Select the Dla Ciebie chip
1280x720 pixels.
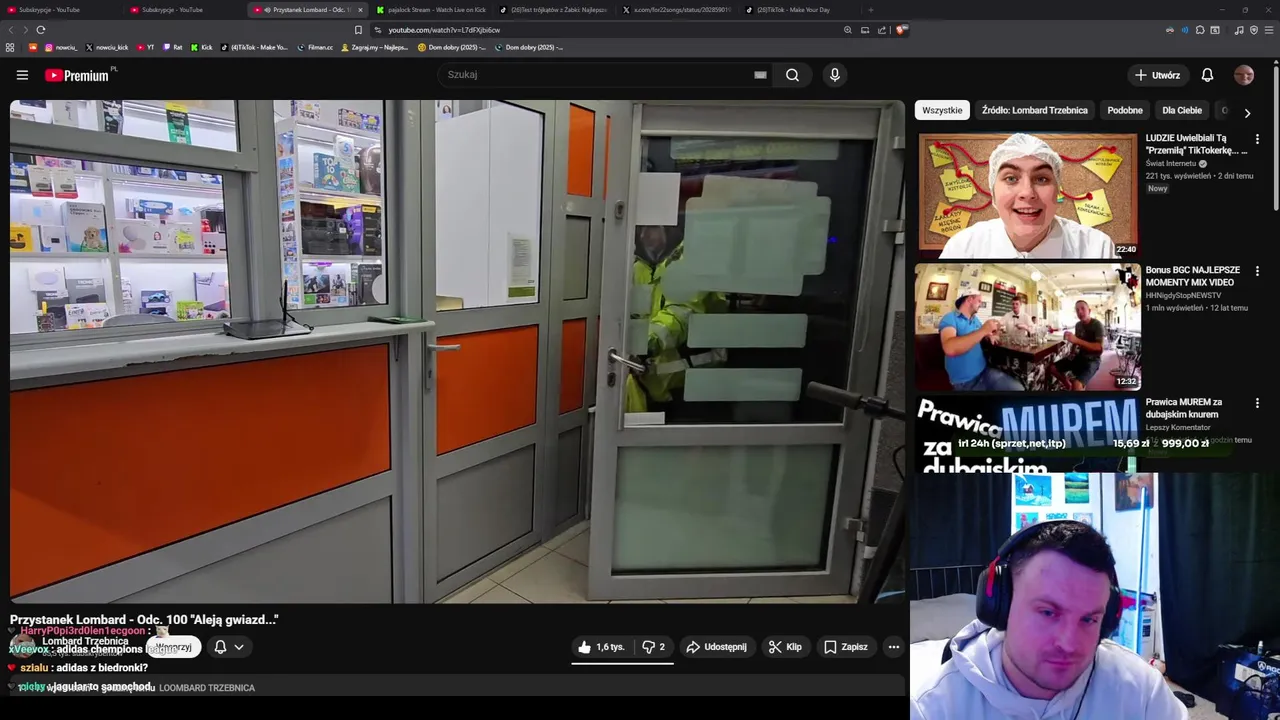[x=1182, y=110]
